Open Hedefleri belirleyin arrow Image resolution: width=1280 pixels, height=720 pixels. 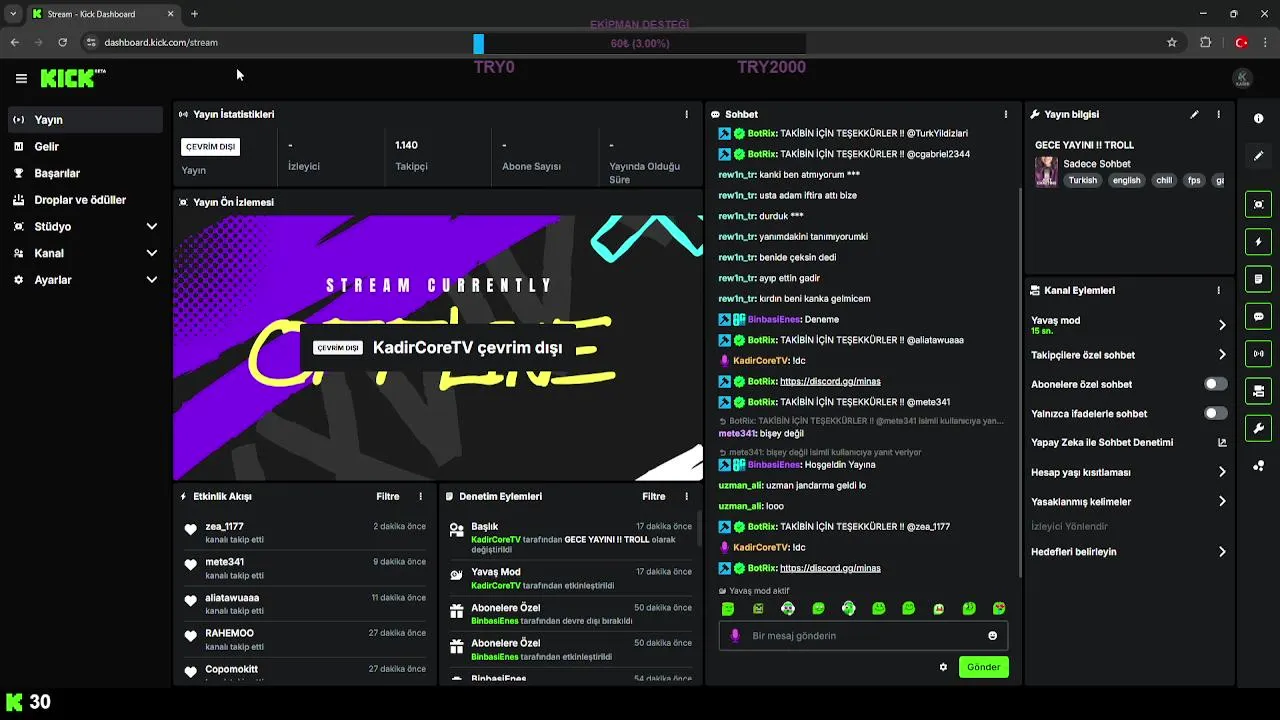[x=1222, y=551]
